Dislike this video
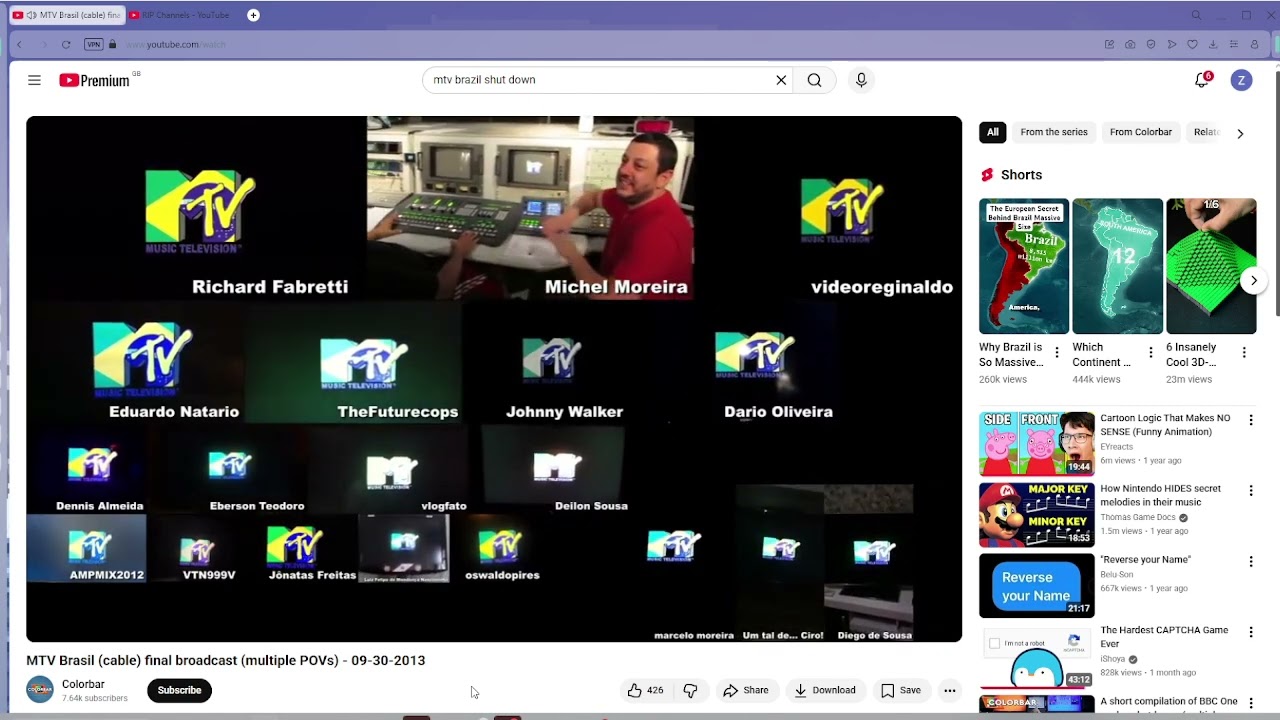 point(690,690)
